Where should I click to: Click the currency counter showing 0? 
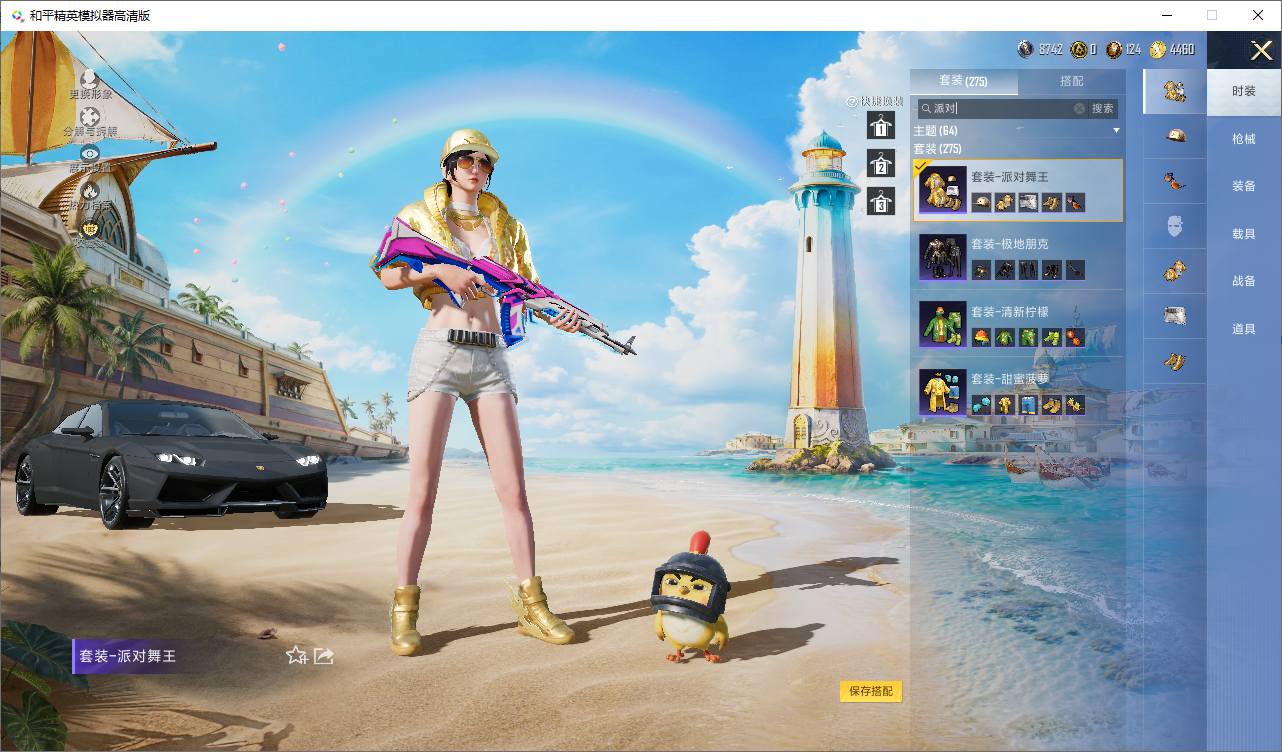click(1084, 49)
